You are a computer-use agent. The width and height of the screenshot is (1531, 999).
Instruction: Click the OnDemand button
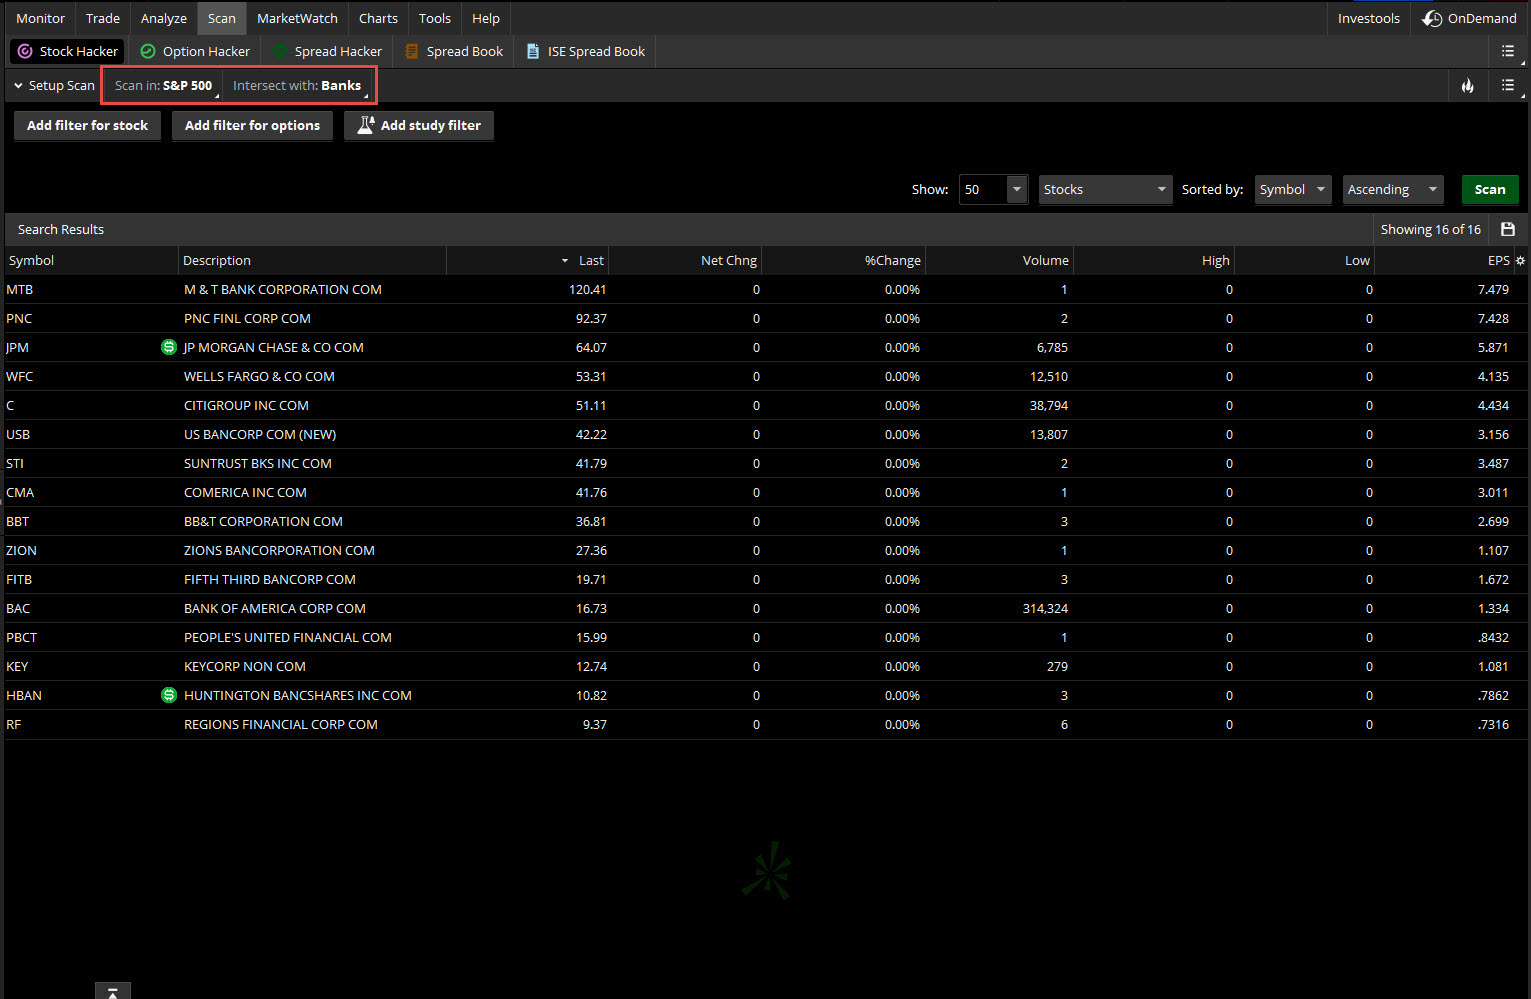1470,18
